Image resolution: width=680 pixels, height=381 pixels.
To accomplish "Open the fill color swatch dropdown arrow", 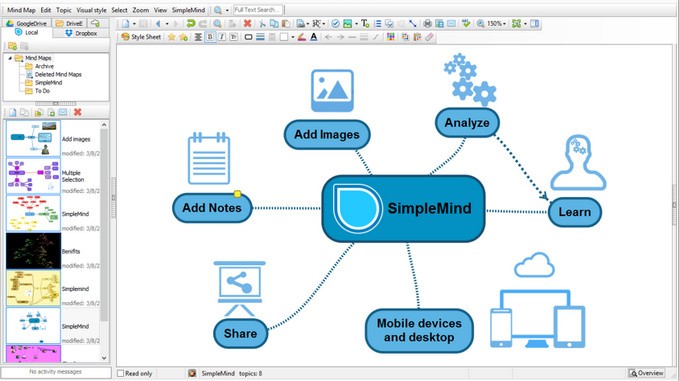I will [293, 37].
